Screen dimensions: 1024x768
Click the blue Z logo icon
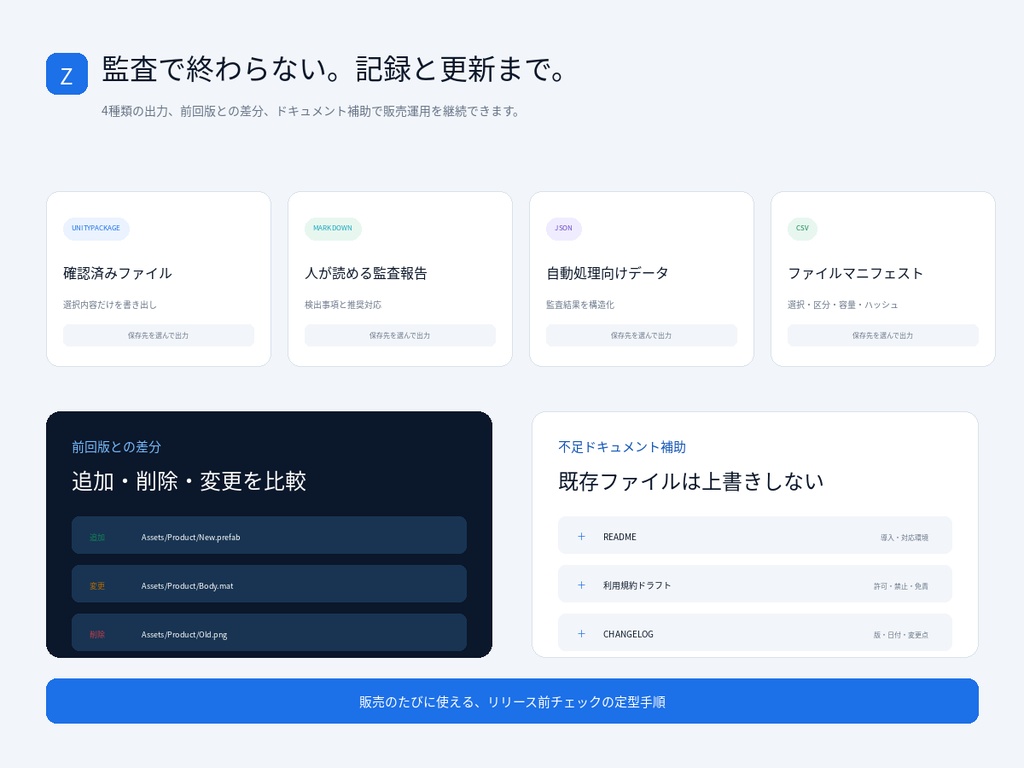coord(67,74)
